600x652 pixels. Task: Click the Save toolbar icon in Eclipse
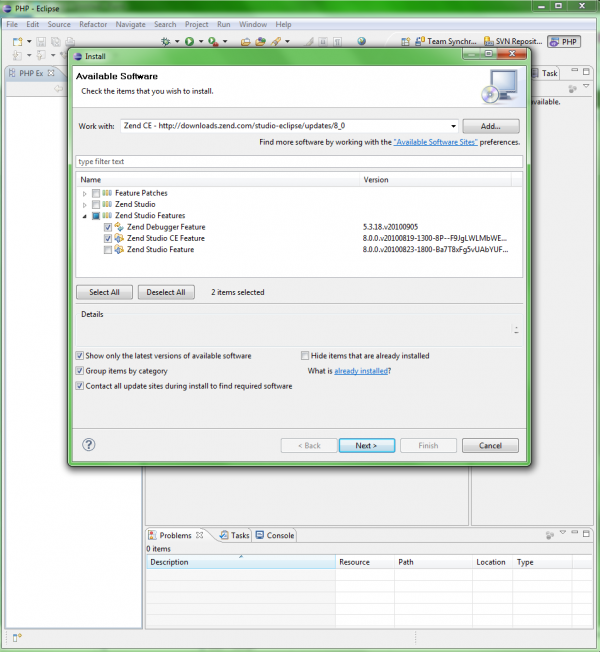click(41, 42)
